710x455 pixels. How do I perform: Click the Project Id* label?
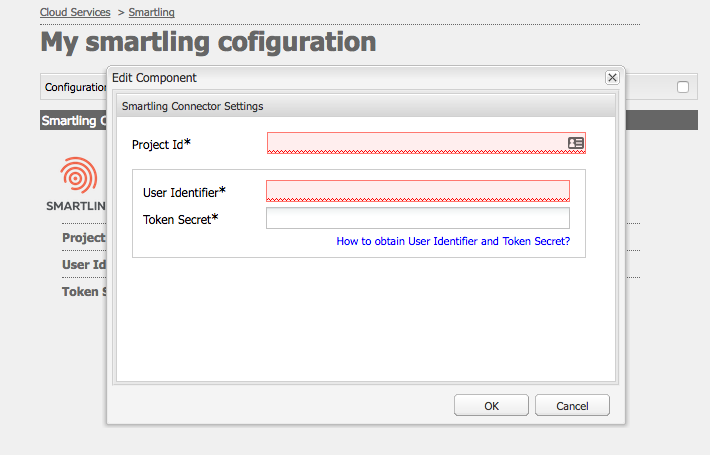161,144
